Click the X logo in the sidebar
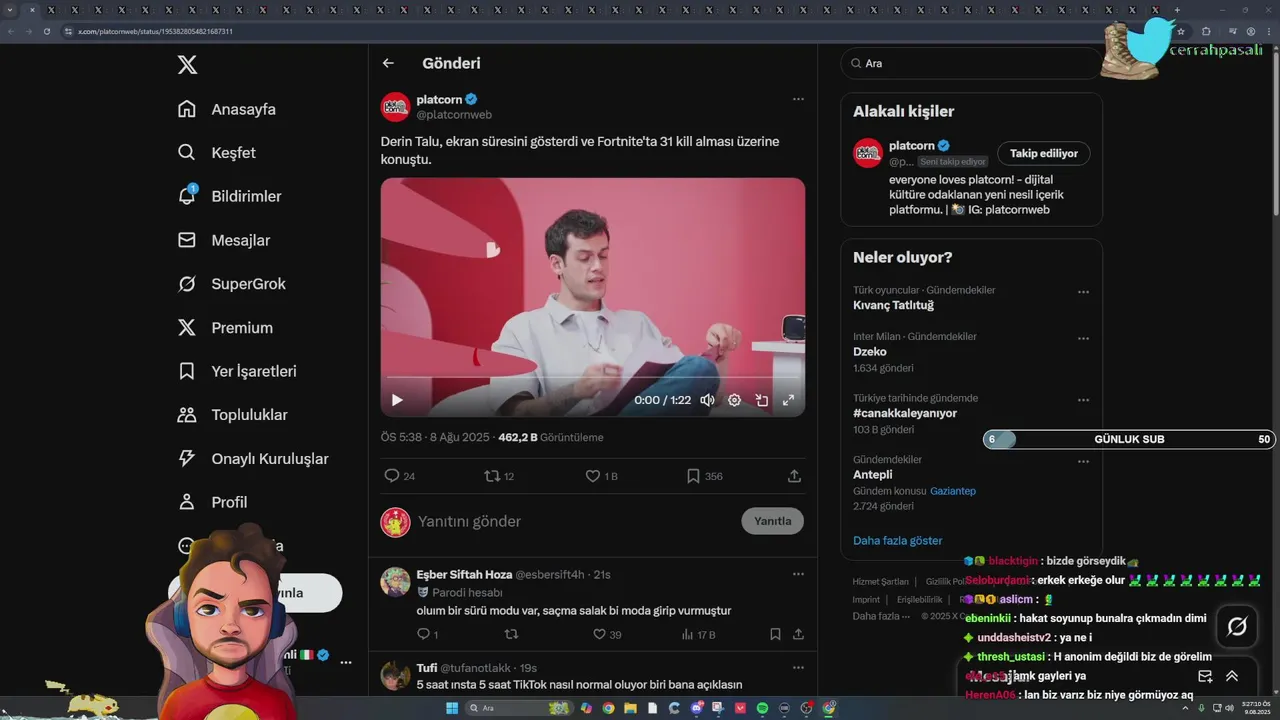The width and height of the screenshot is (1280, 720). click(x=187, y=65)
